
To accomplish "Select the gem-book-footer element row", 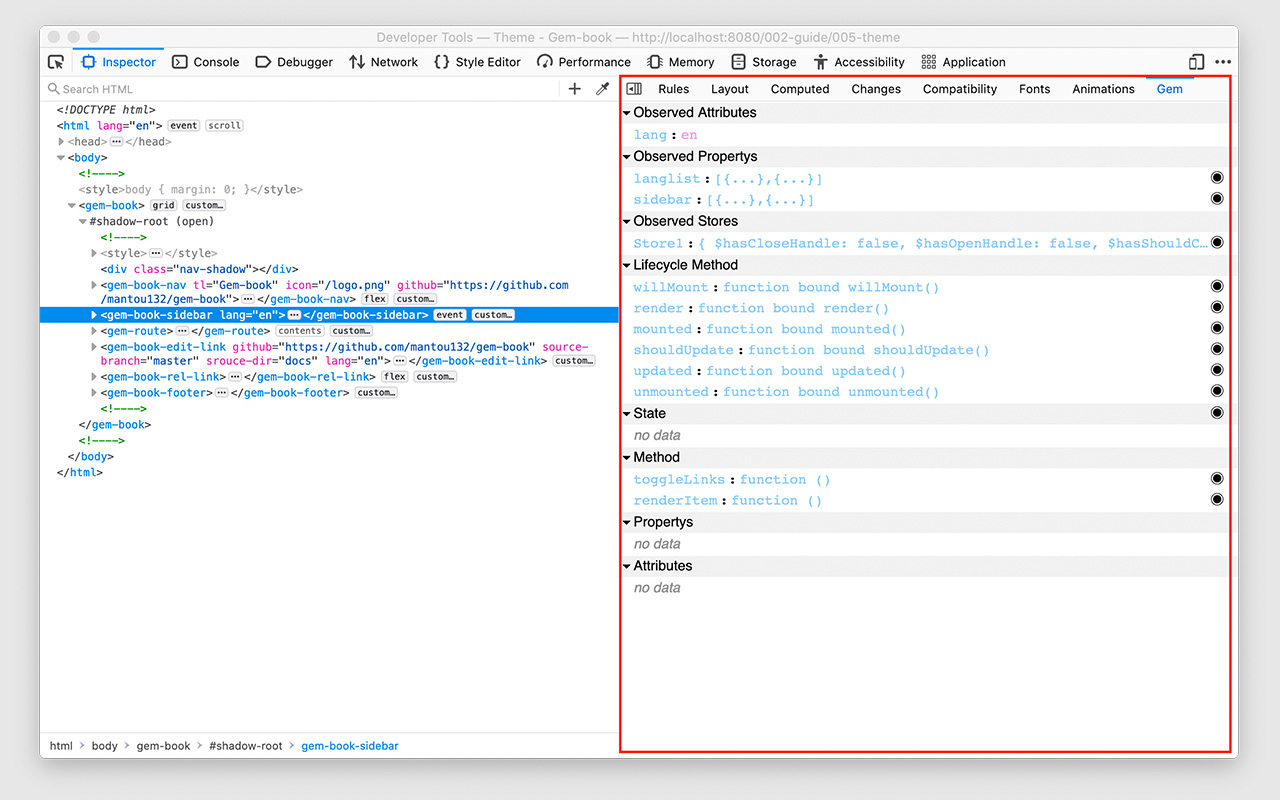I will (x=329, y=393).
